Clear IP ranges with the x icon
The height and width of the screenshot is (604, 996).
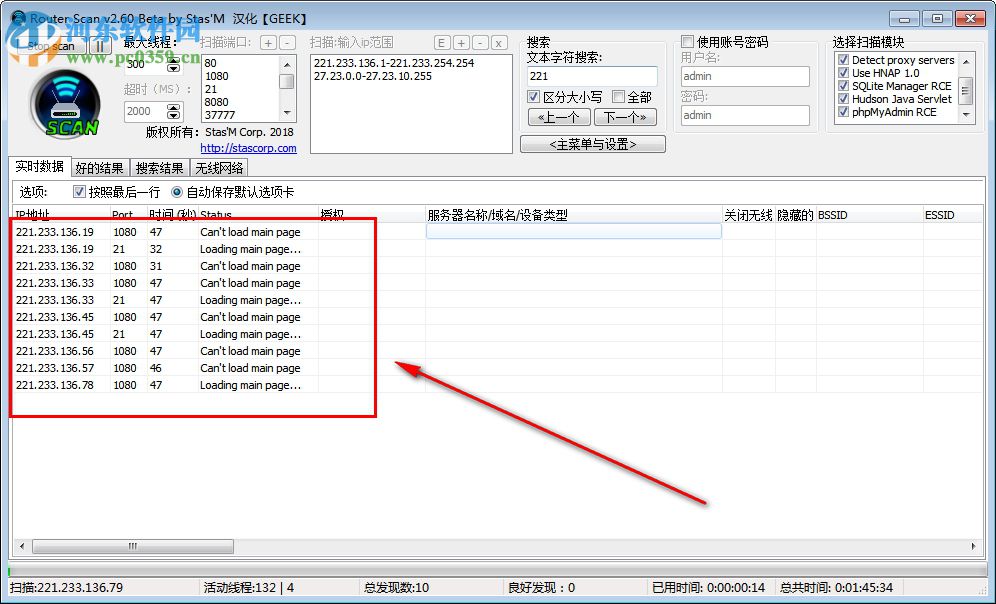(x=500, y=43)
